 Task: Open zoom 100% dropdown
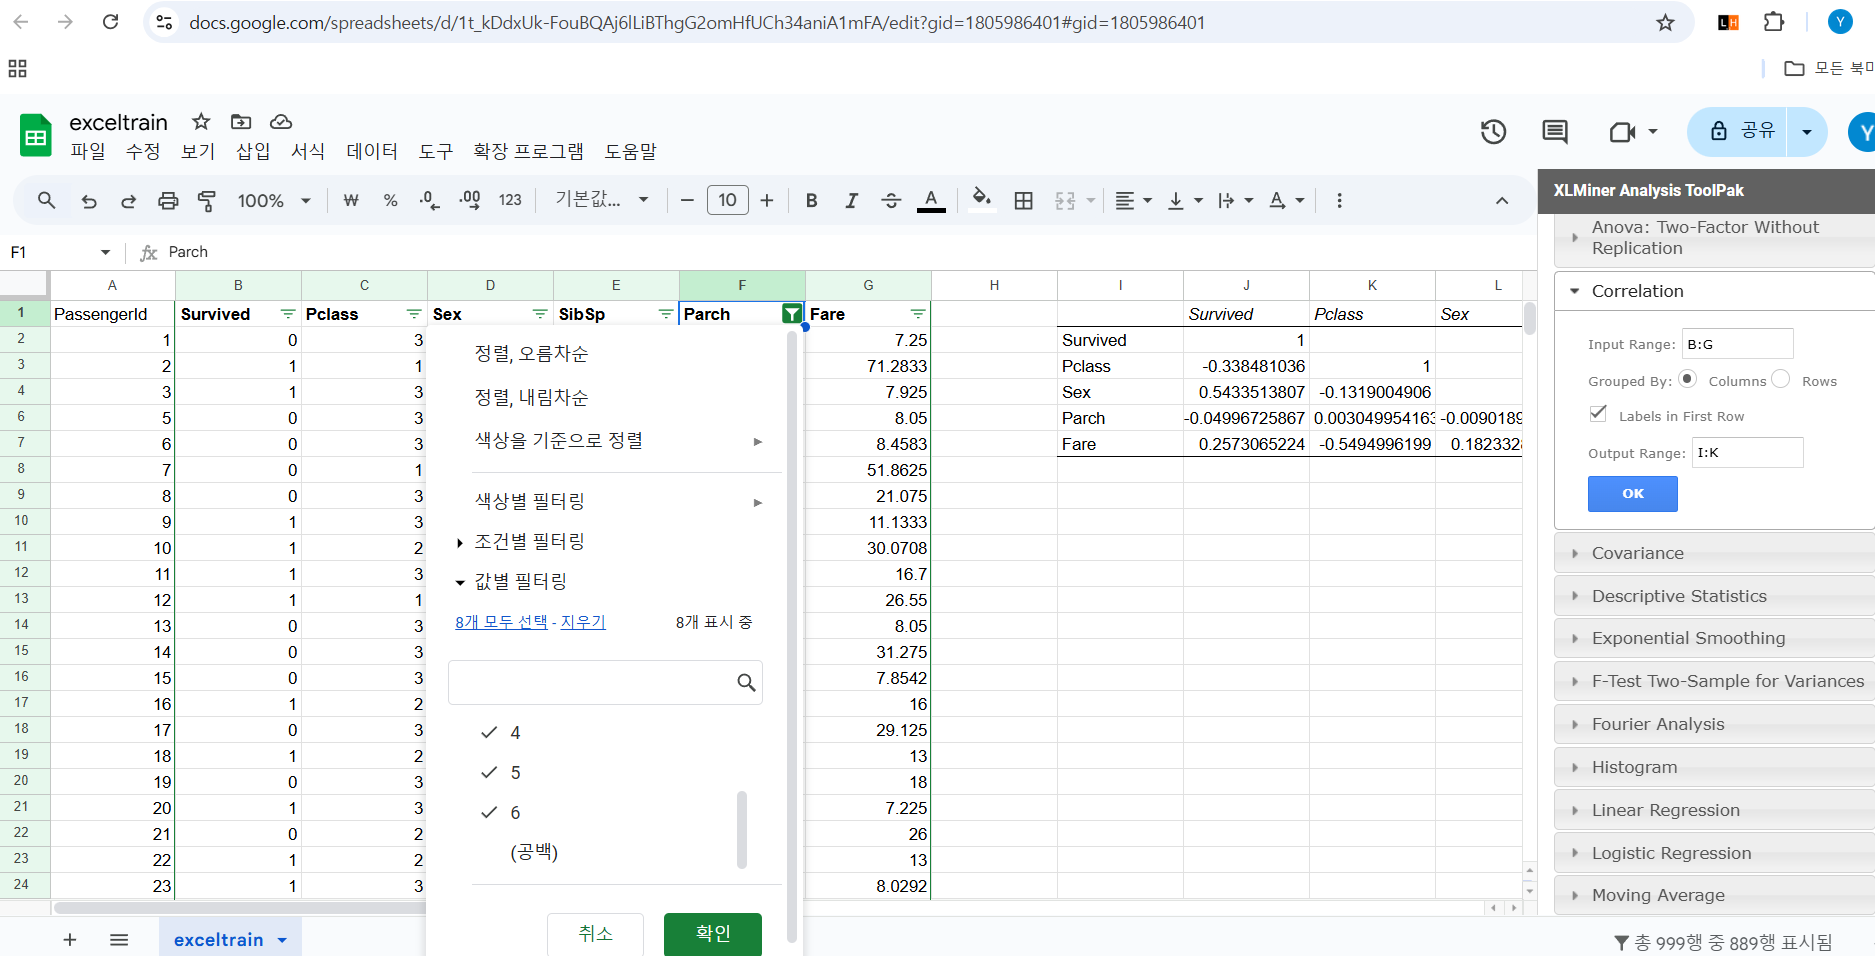coord(274,201)
